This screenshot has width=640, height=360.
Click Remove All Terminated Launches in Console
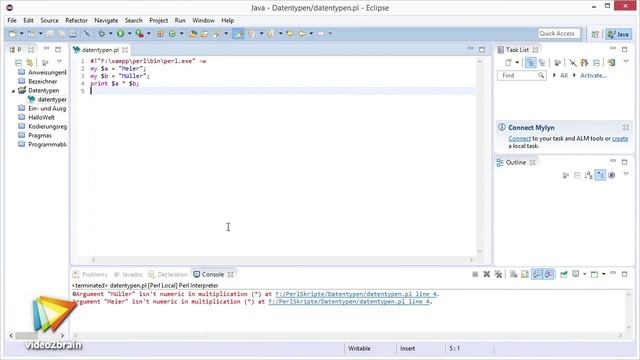pos(498,274)
